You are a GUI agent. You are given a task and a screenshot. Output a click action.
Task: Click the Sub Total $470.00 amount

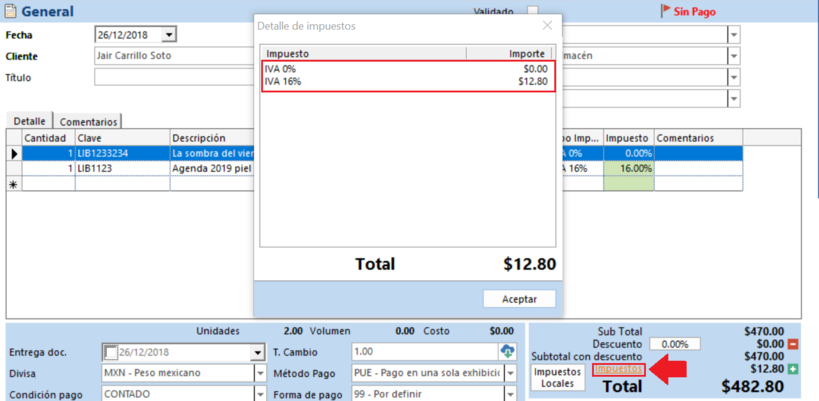764,332
